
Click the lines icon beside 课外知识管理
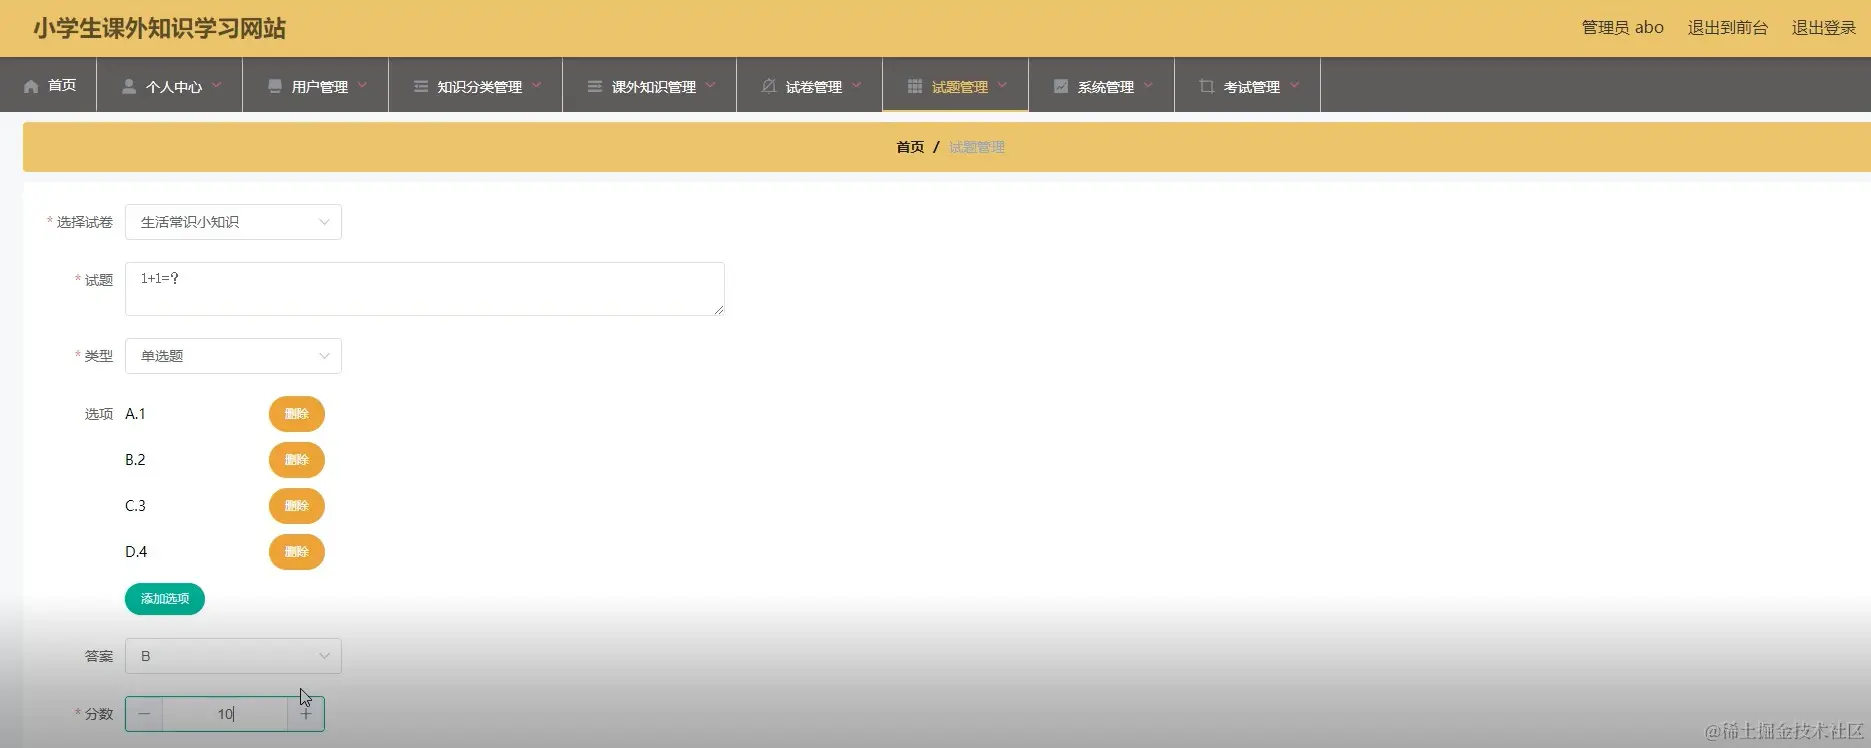click(595, 86)
